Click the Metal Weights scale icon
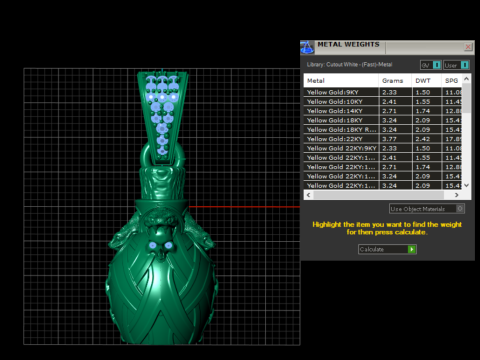This screenshot has width=480, height=360. (307, 47)
